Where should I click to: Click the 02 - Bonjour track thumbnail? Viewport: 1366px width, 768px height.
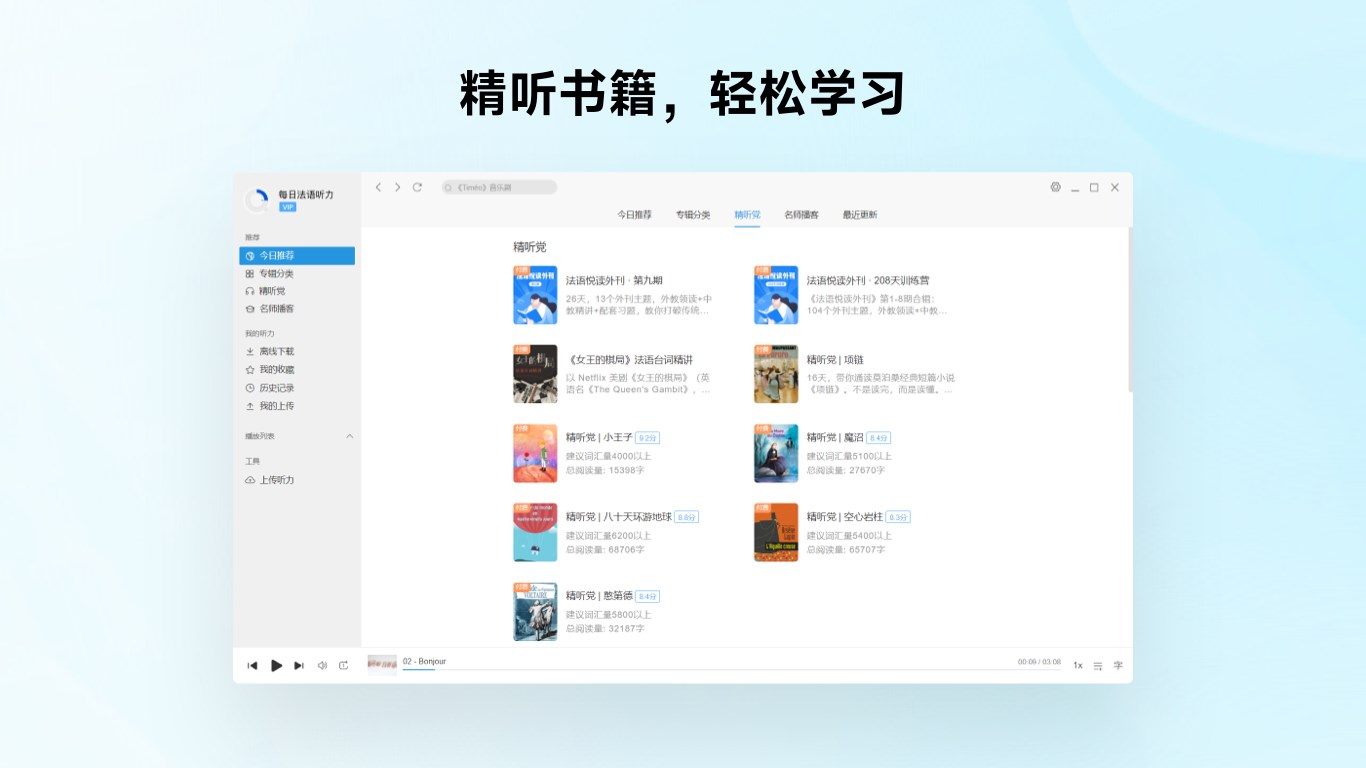tap(382, 665)
